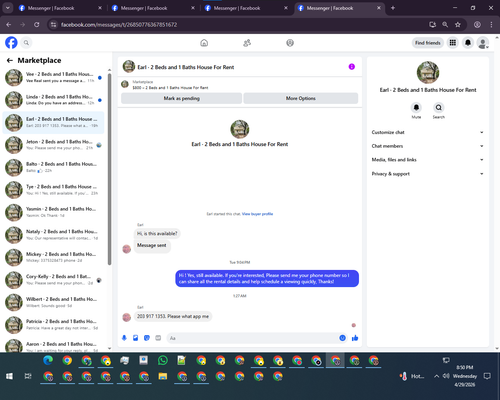500x400 pixels.
Task: Bookmark this page with star icon
Action: (458, 25)
